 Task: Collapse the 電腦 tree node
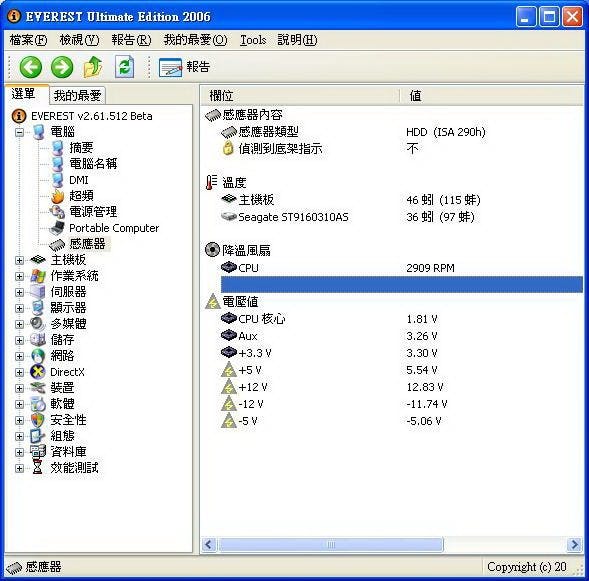pyautogui.click(x=19, y=132)
